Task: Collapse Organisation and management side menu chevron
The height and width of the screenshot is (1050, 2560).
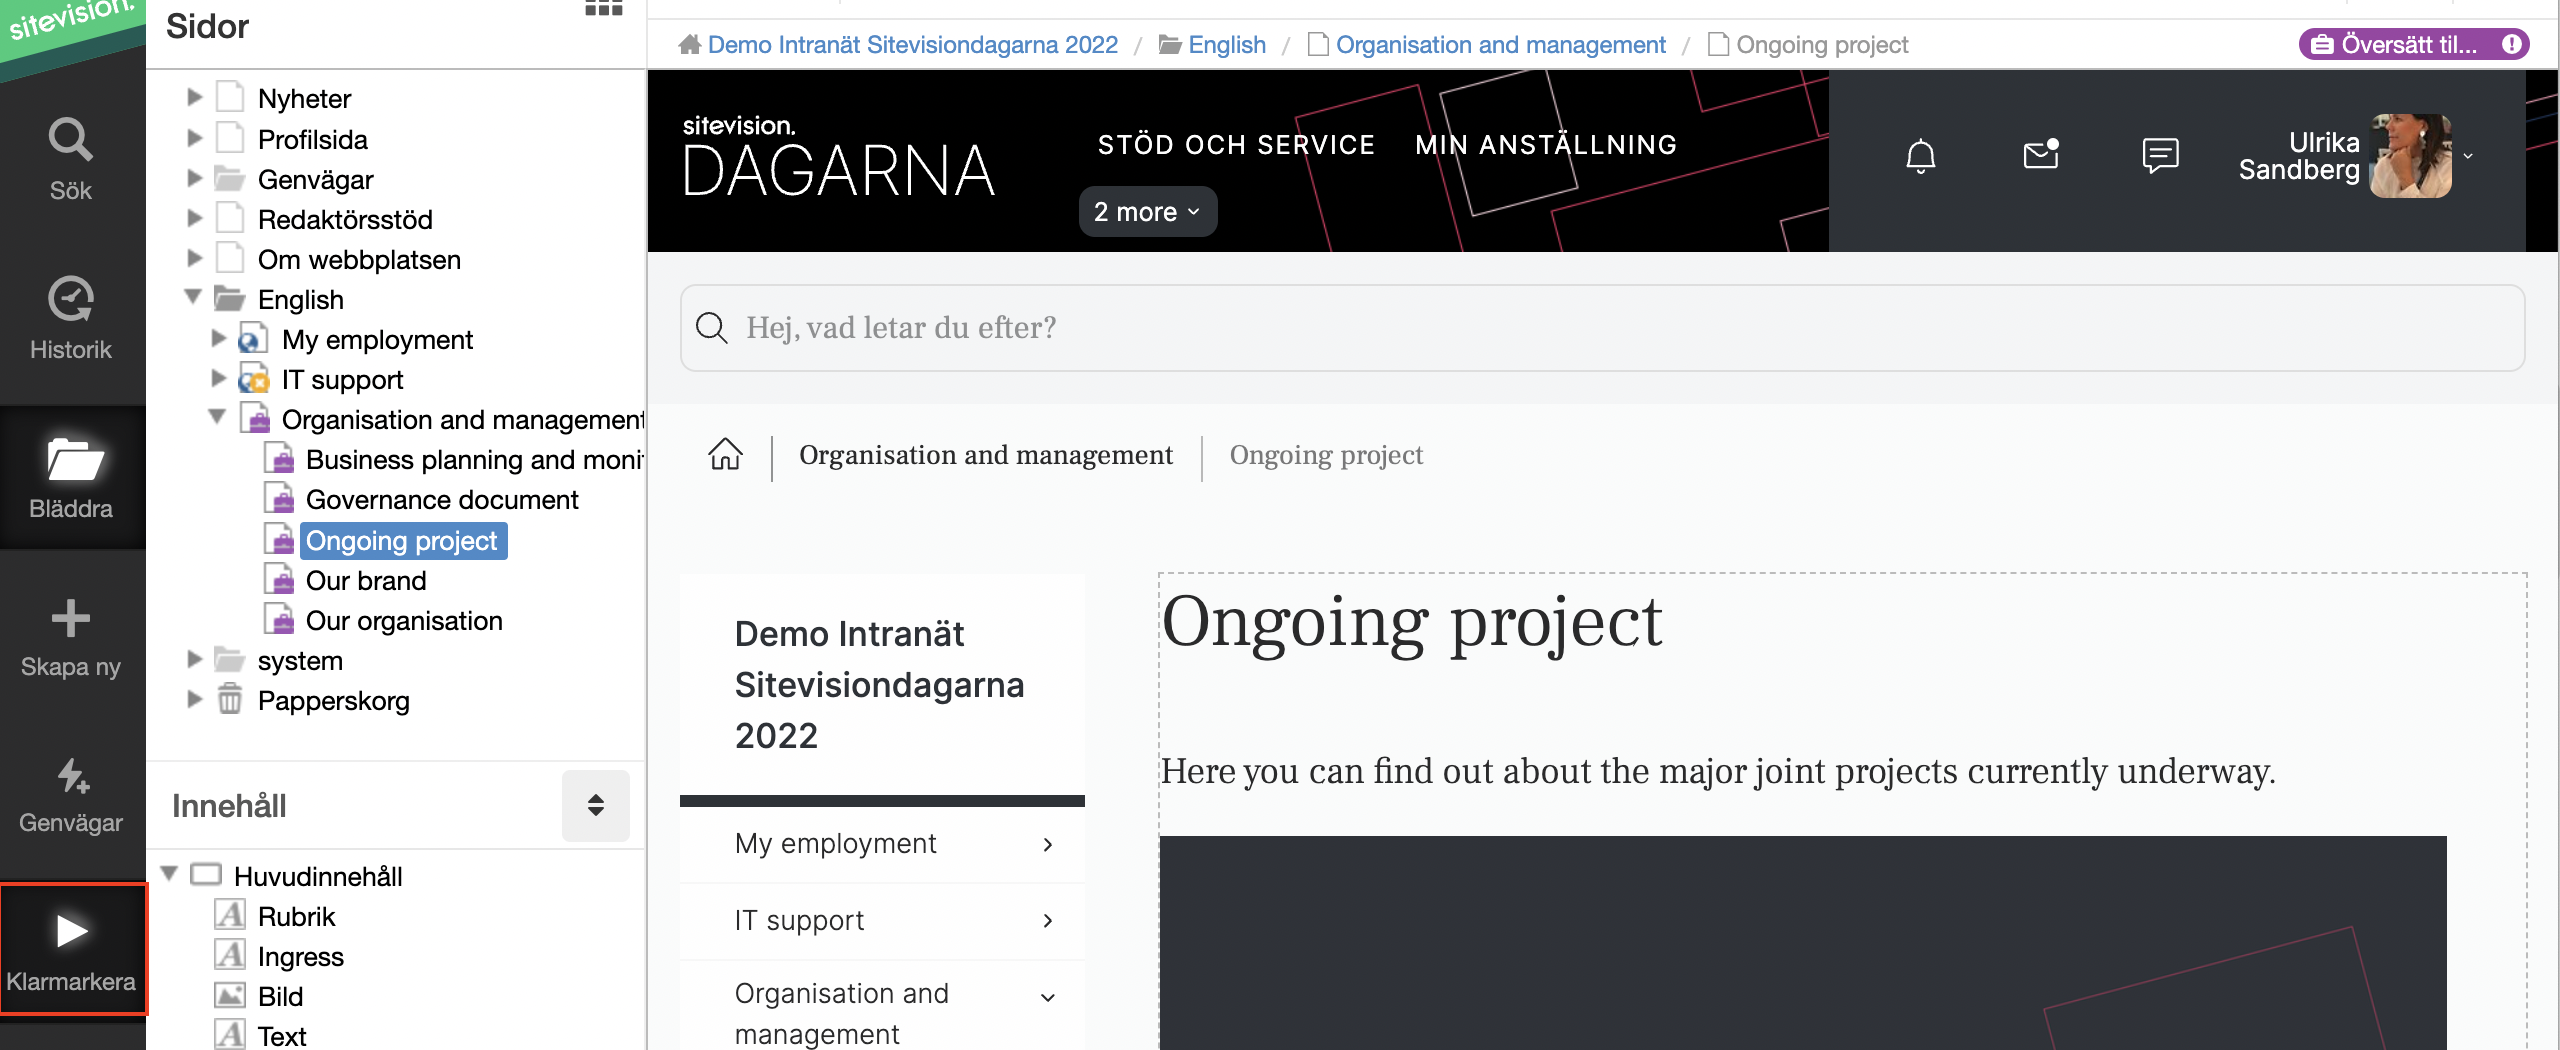Action: [1048, 998]
